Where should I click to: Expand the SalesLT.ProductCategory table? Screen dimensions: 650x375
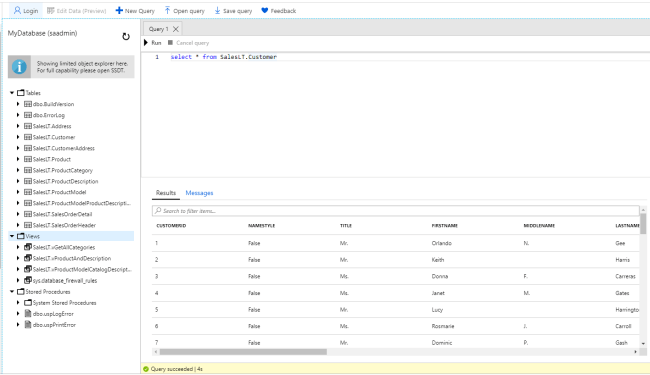pos(18,170)
